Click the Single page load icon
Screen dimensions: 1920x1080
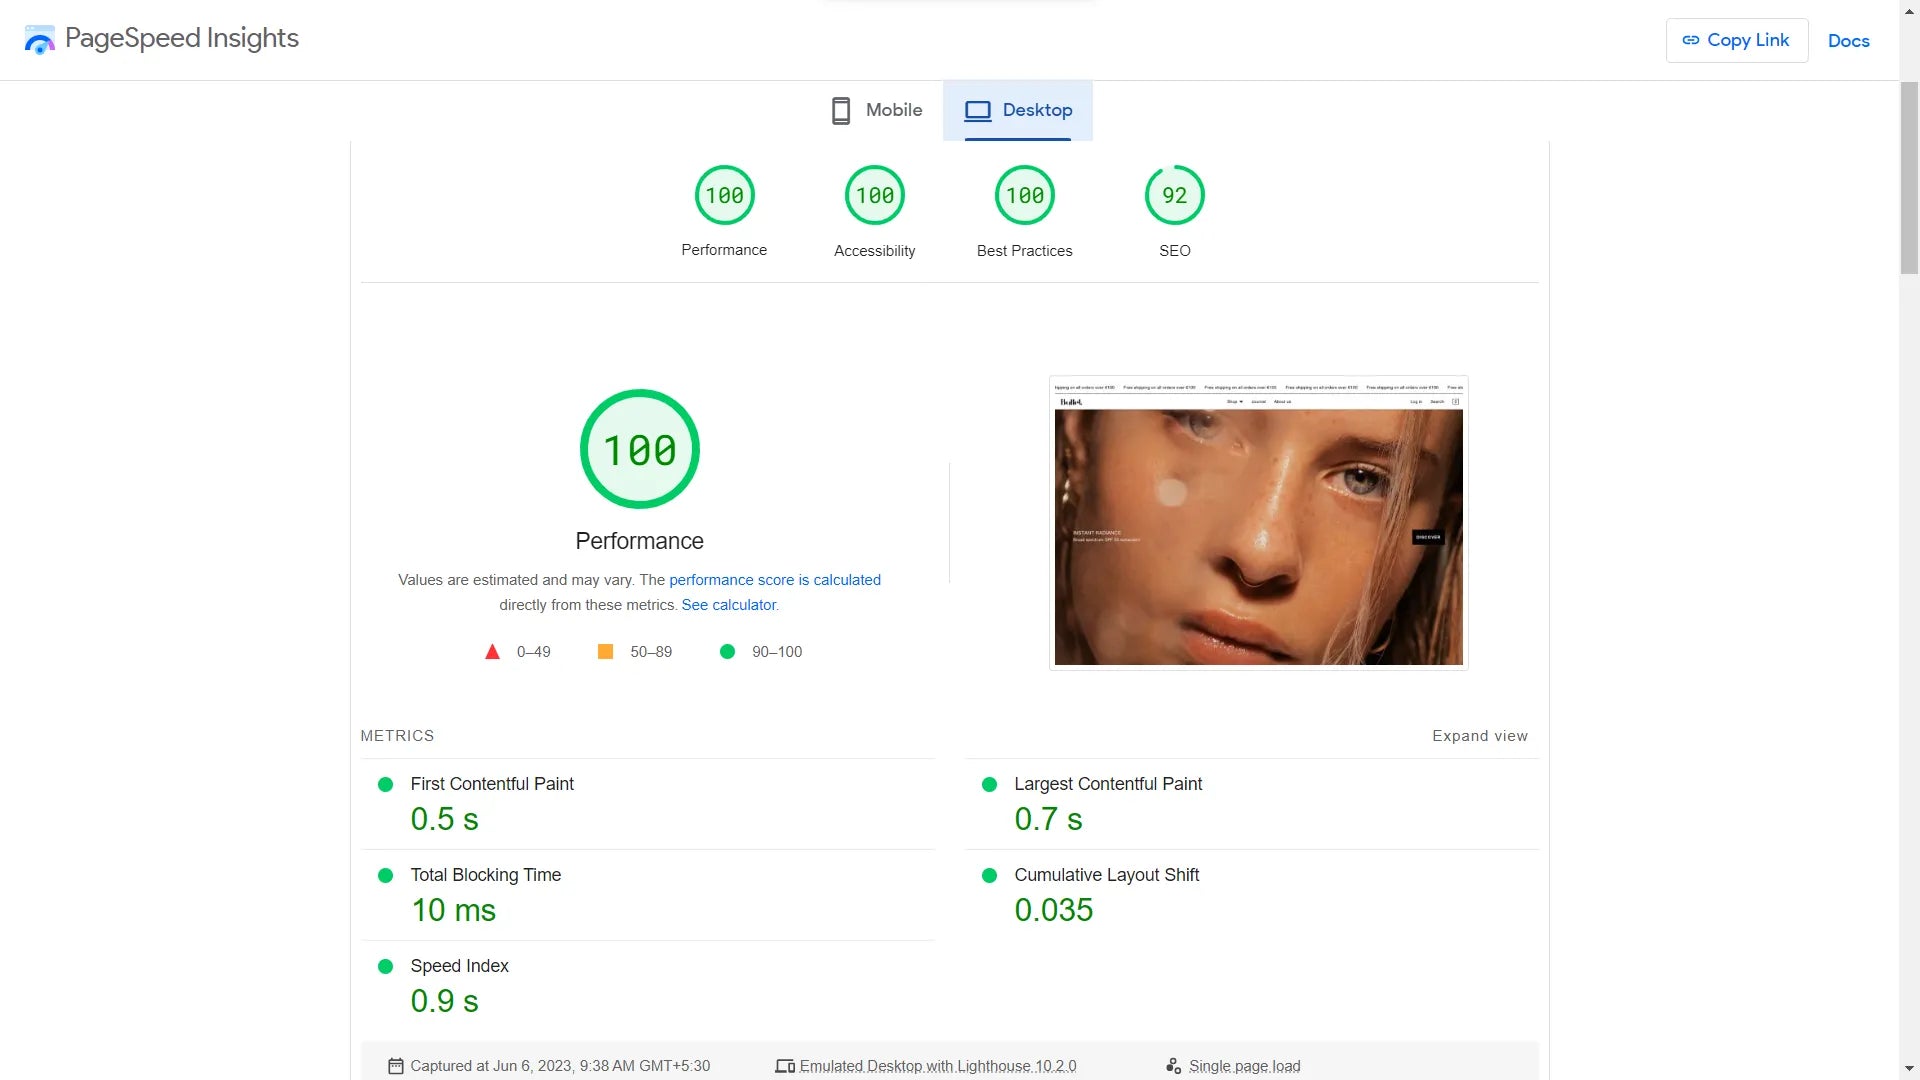[1173, 1066]
